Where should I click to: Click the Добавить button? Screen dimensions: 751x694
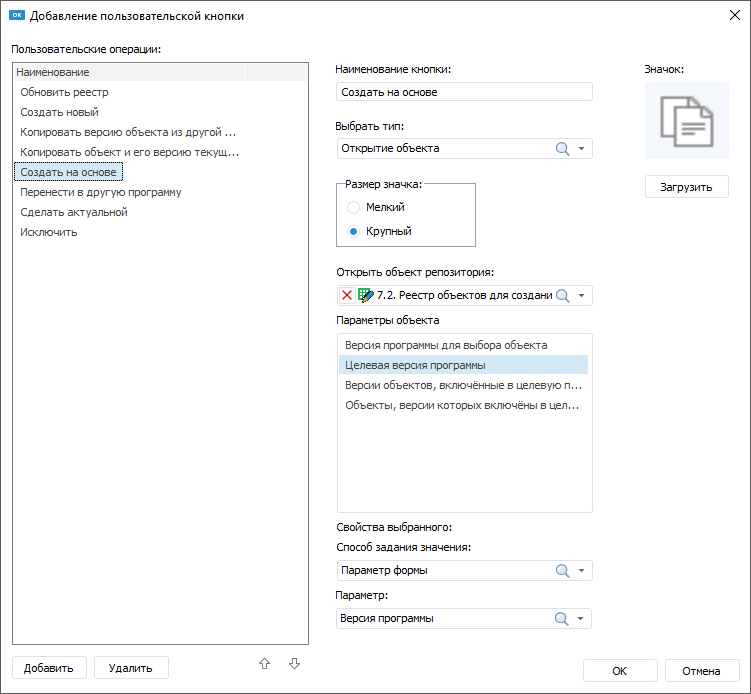click(49, 667)
